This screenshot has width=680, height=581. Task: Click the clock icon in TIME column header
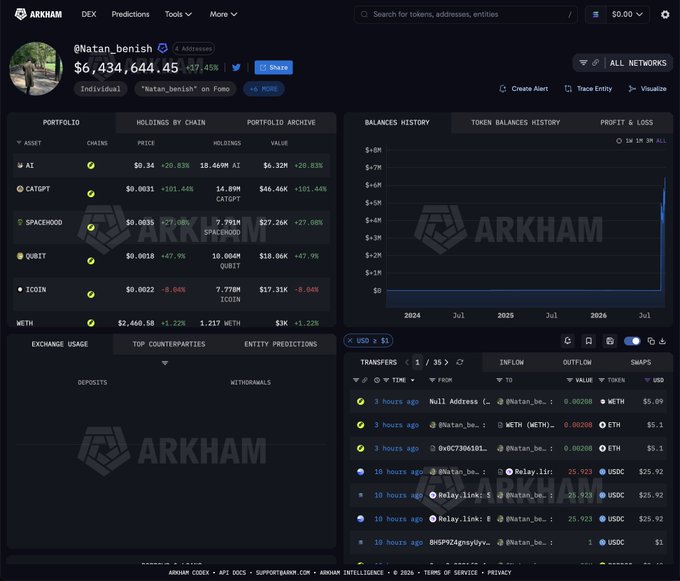377,380
